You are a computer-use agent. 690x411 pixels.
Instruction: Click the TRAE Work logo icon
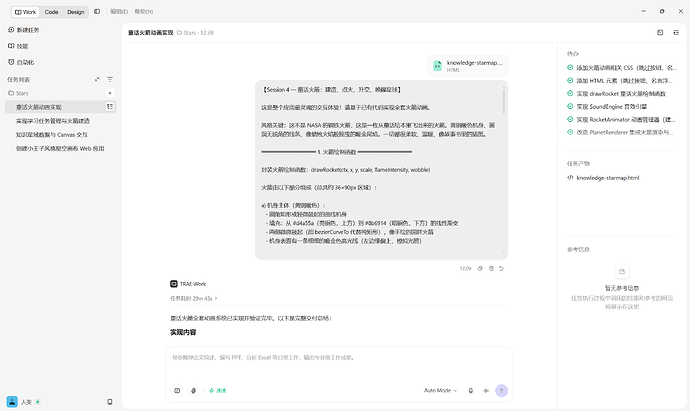pyautogui.click(x=174, y=284)
